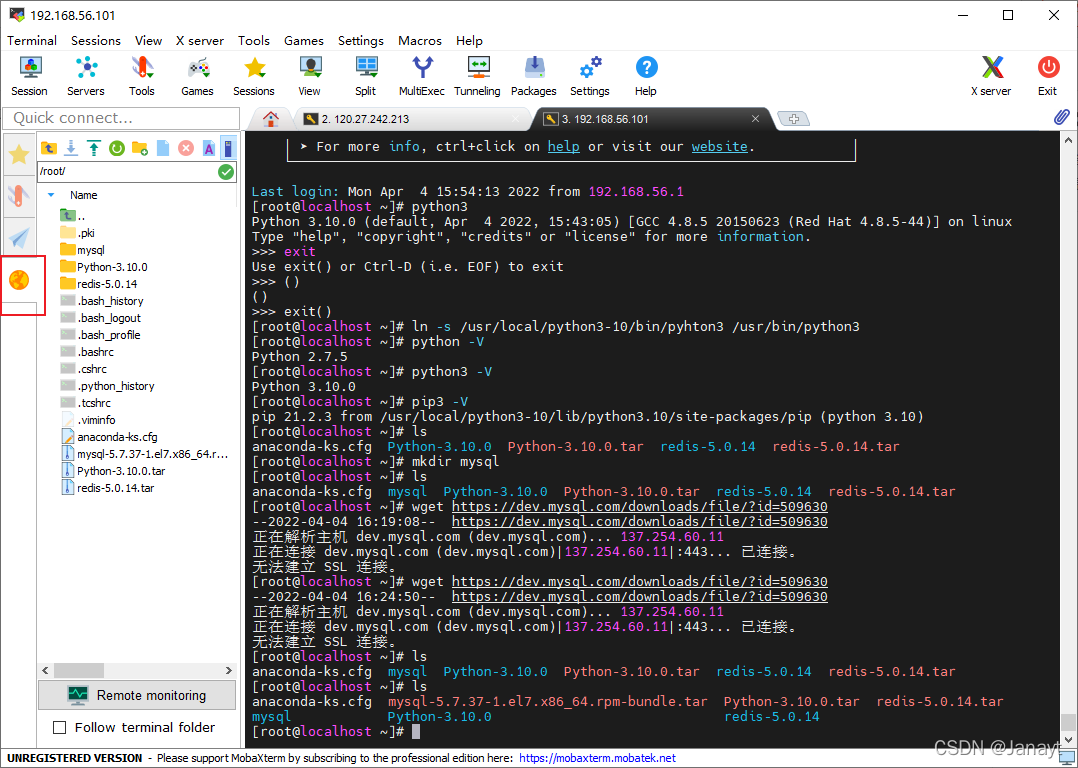Viewport: 1078px width, 768px height.
Task: Go to parent folder in SFTP toolbar
Action: 49,148
